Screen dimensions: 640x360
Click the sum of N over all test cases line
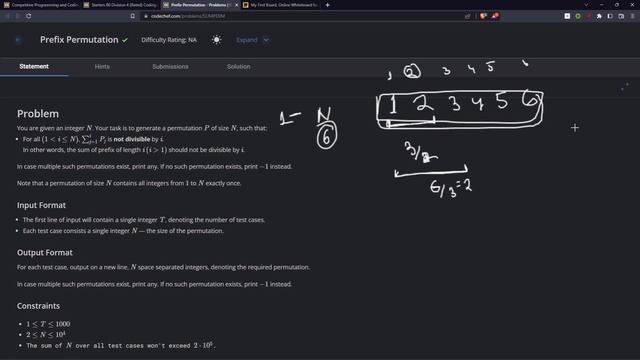120,345
